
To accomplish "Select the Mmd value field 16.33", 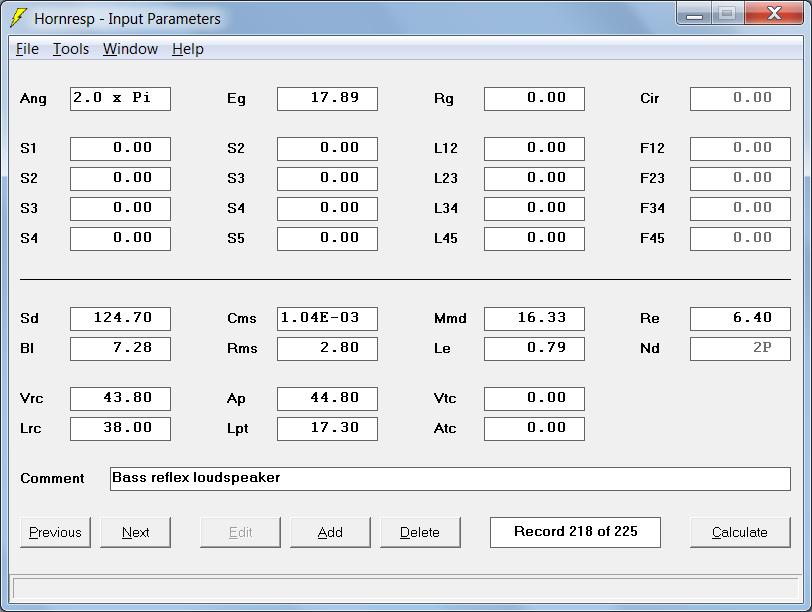I will coord(534,319).
